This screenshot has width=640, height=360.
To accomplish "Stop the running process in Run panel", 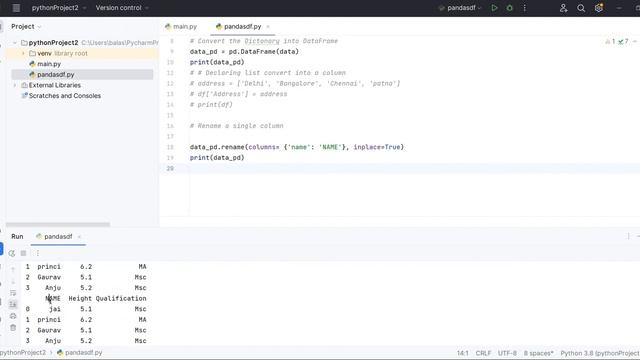I will (x=23, y=253).
